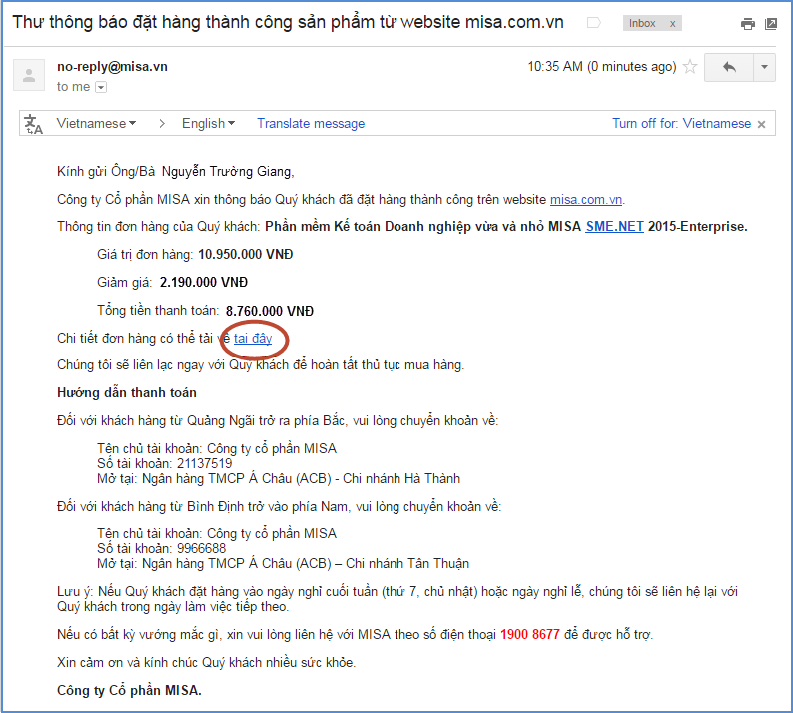Open SME.NET link

pos(614,227)
